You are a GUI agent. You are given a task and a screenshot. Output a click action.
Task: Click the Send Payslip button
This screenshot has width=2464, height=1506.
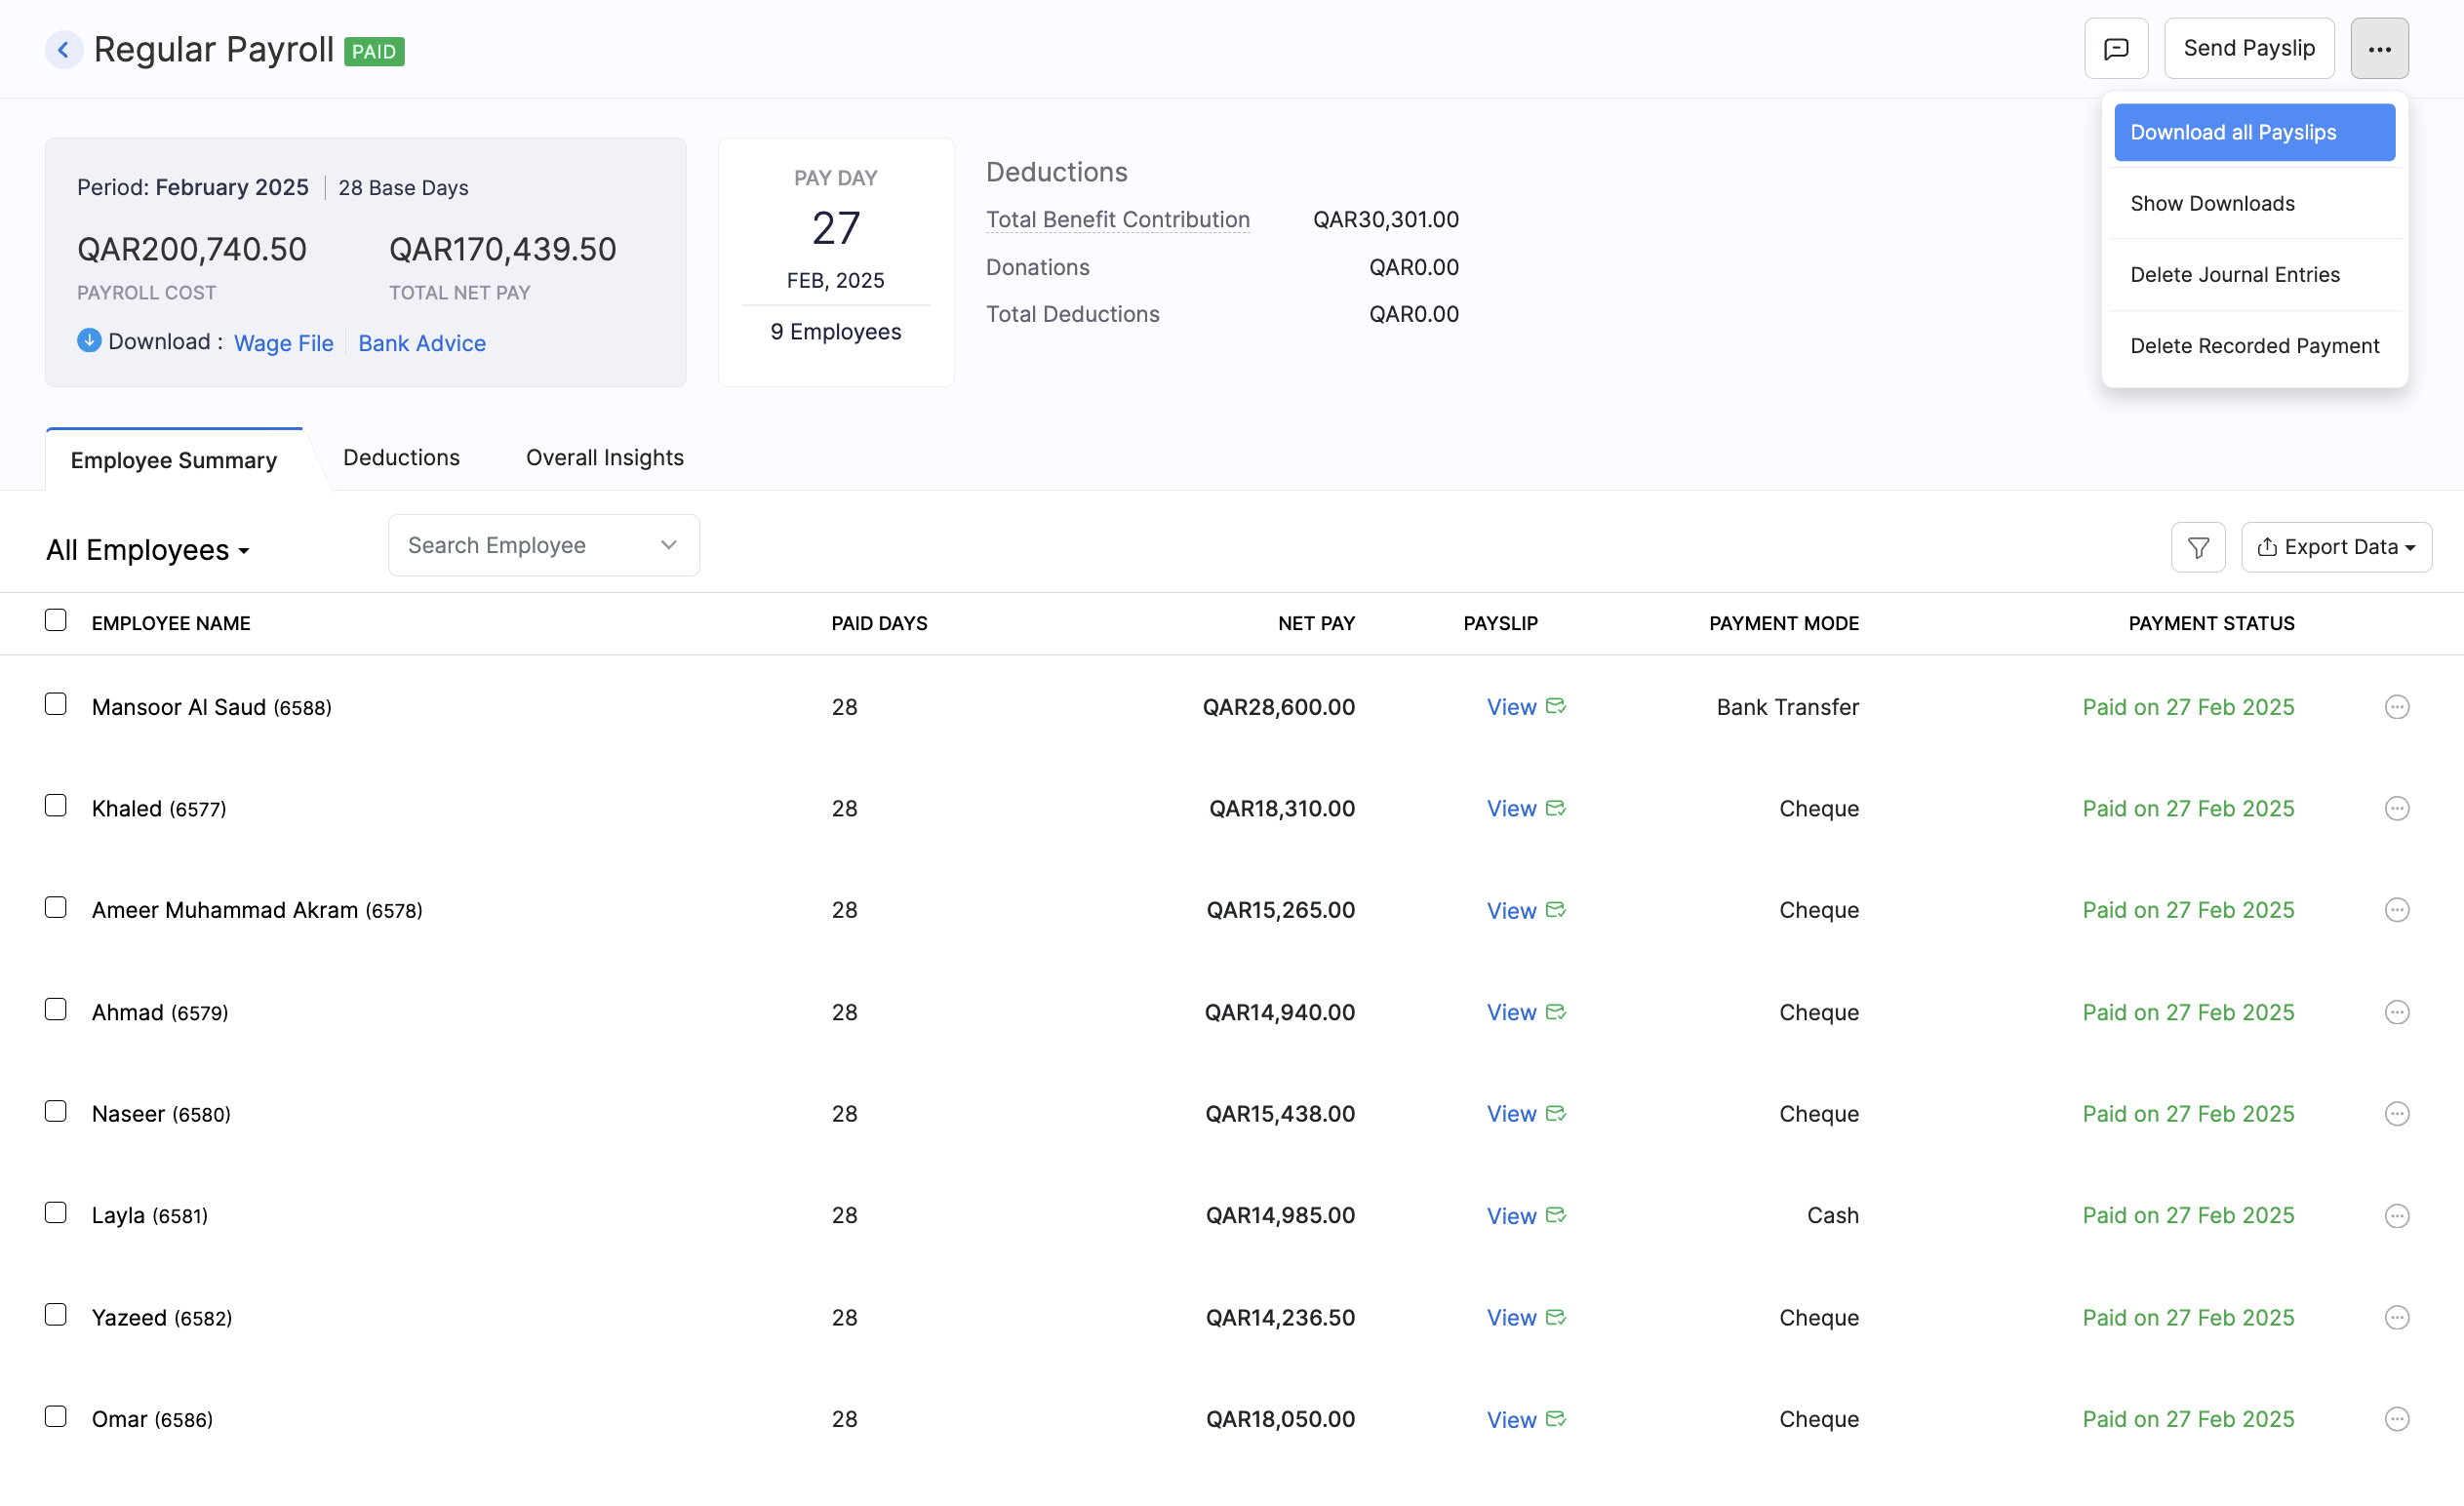click(x=2249, y=47)
